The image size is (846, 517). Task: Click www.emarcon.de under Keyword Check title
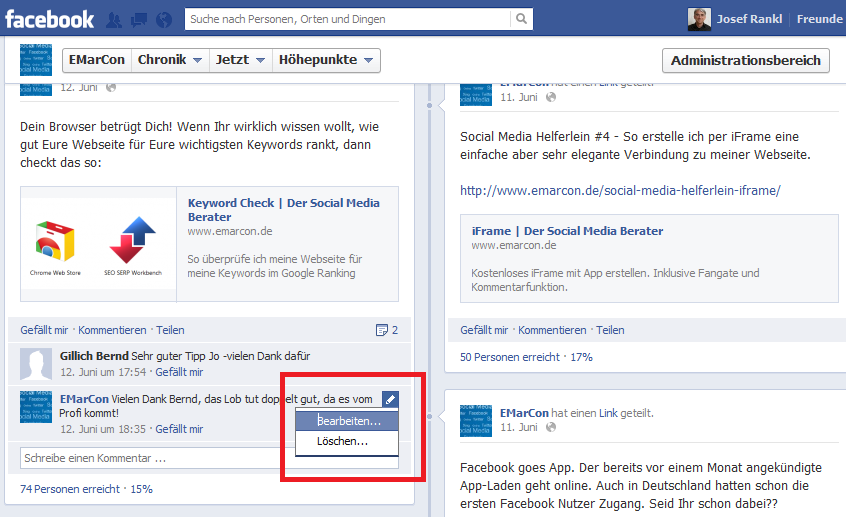(230, 231)
